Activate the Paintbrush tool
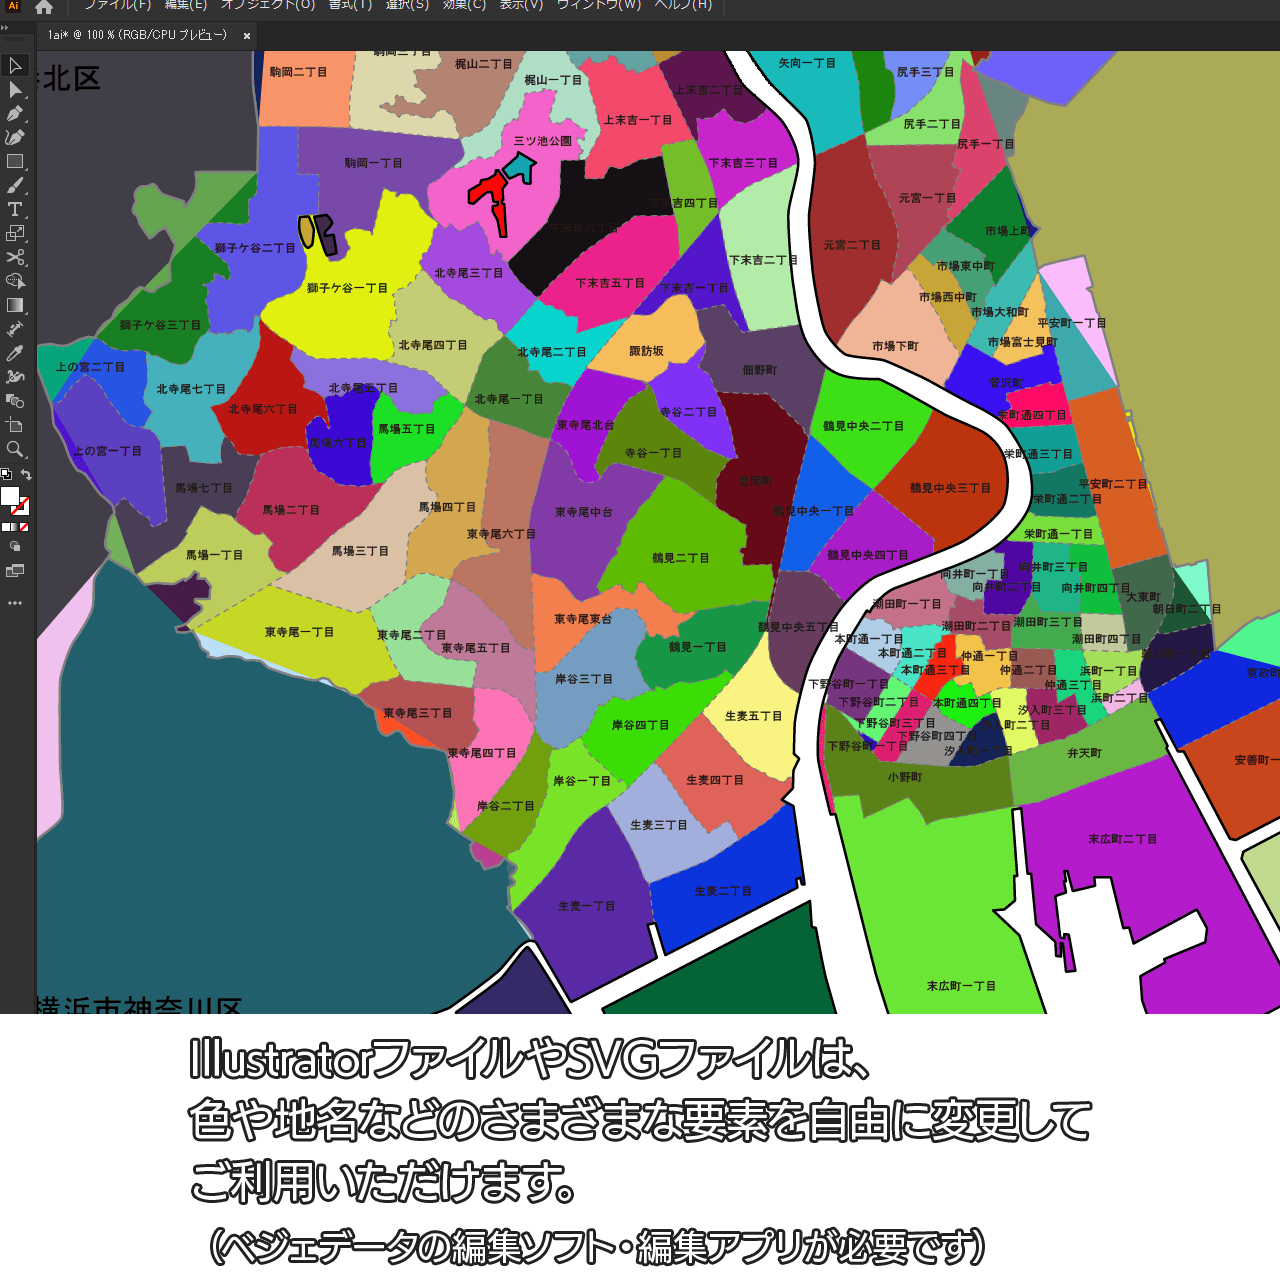 click(15, 186)
